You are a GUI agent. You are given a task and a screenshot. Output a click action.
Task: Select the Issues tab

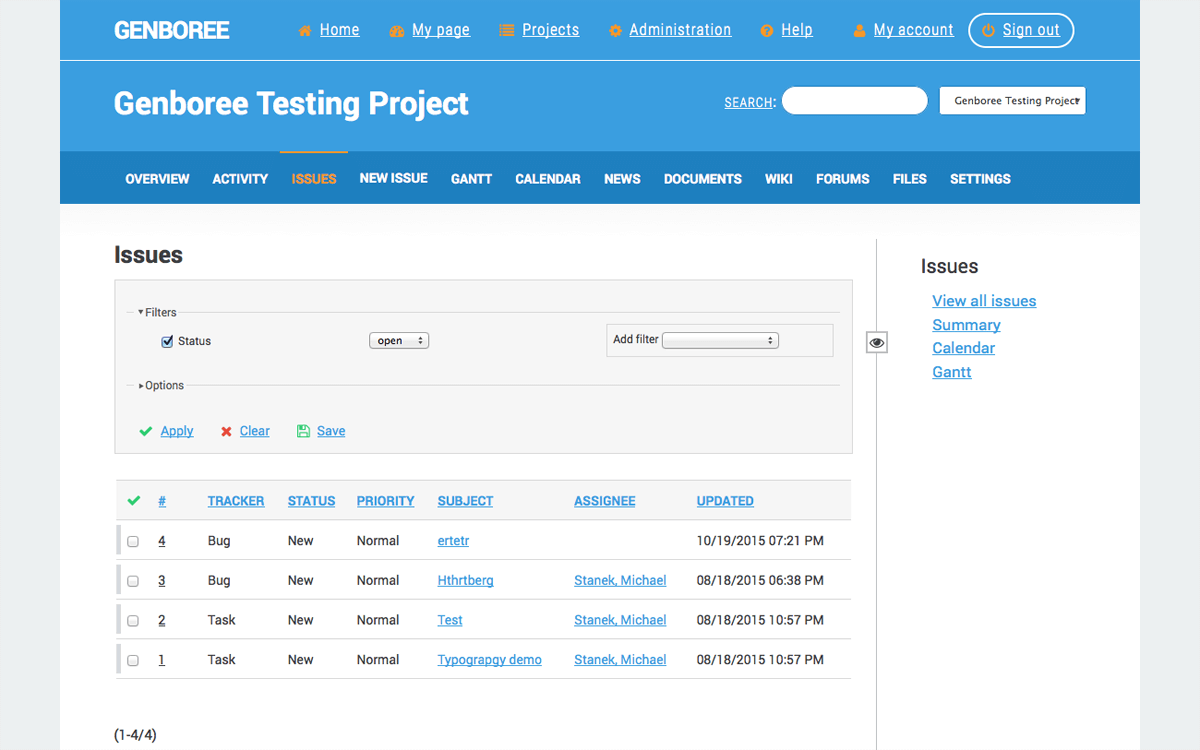(314, 179)
